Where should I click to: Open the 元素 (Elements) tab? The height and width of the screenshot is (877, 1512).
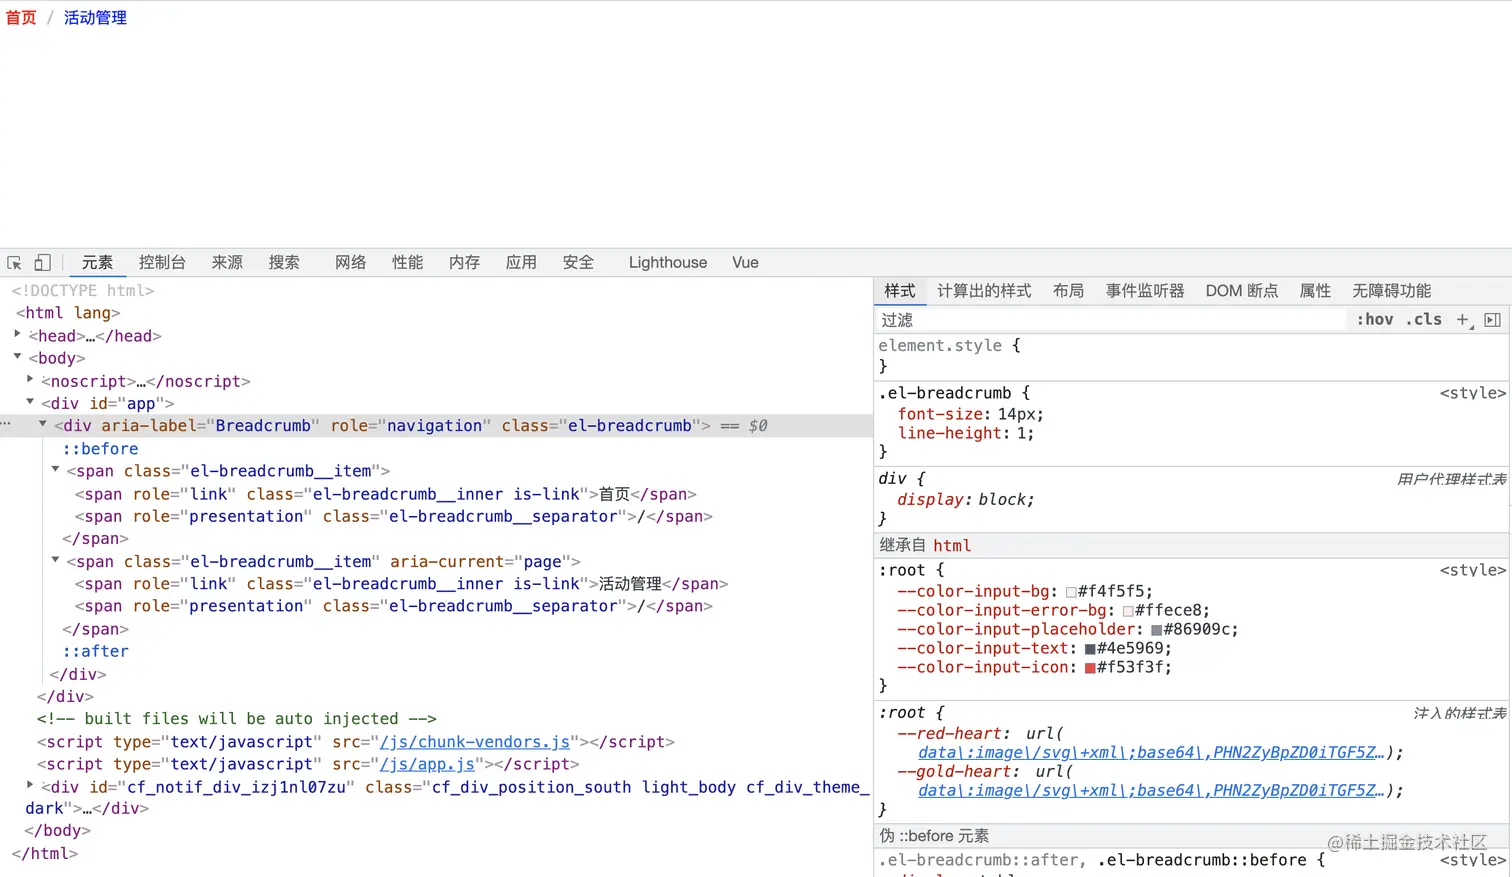[x=97, y=263]
